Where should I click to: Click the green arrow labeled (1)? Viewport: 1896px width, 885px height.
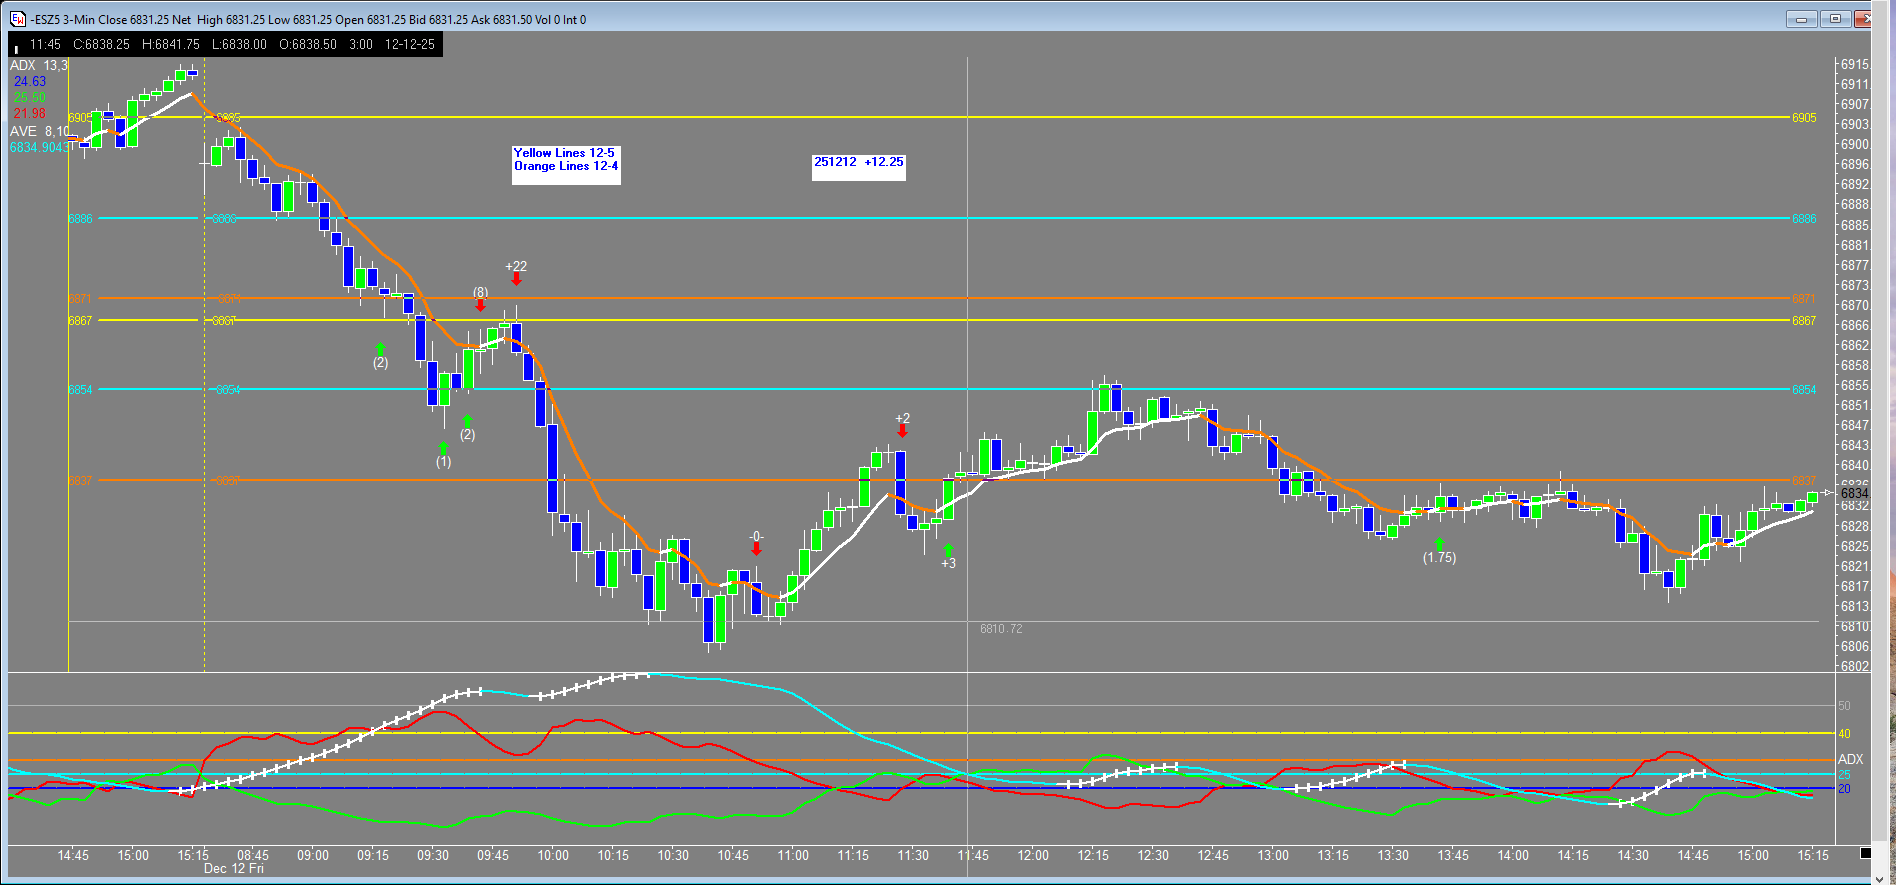(x=443, y=448)
